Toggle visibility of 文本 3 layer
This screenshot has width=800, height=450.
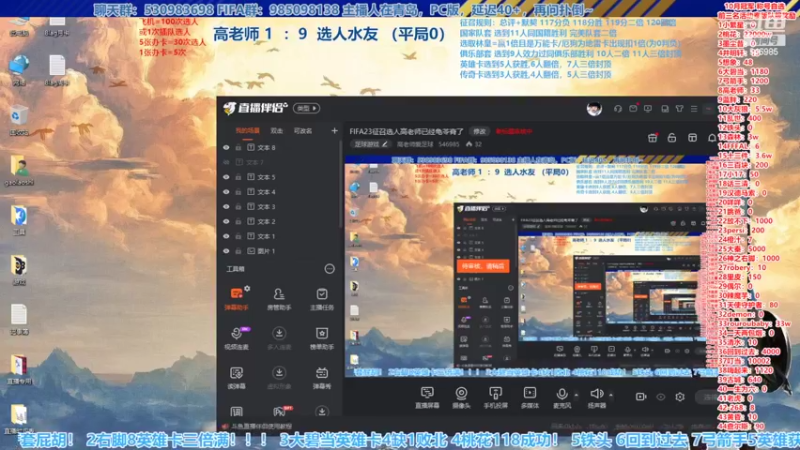coord(226,207)
